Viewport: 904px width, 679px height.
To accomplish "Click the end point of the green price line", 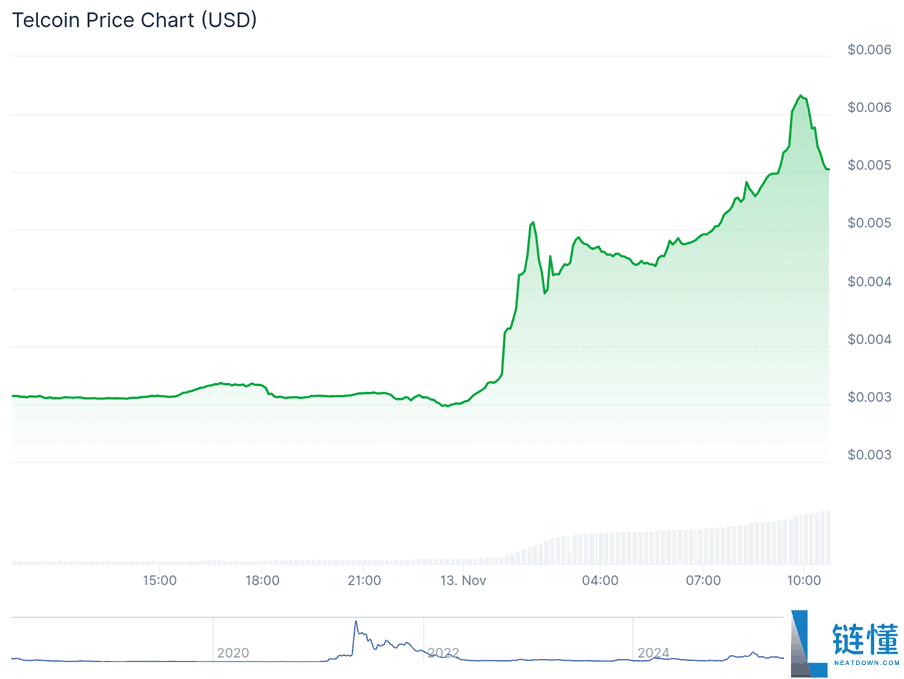I will pyautogui.click(x=828, y=169).
